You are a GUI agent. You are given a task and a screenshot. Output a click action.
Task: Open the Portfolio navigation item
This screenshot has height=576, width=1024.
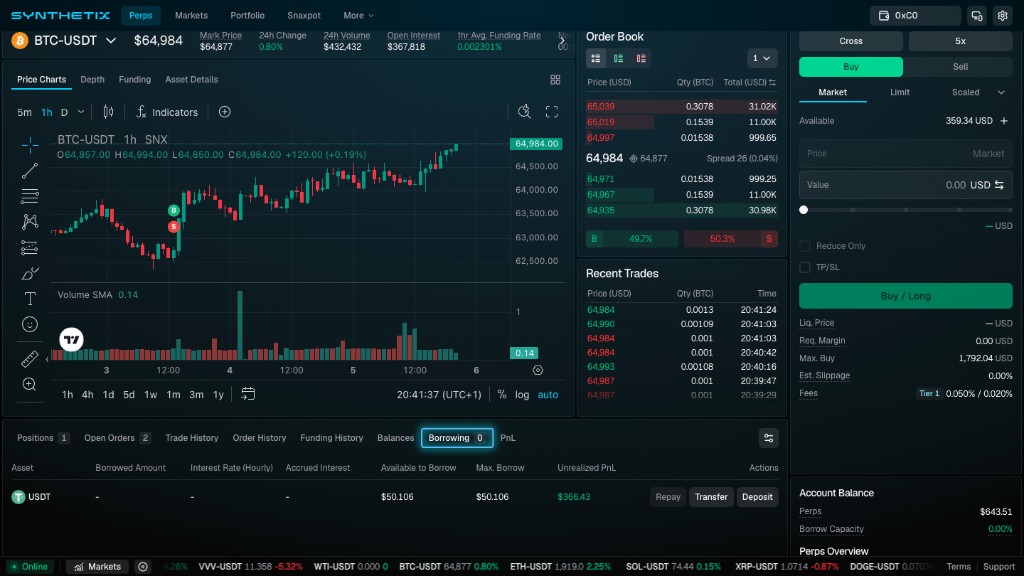click(248, 16)
